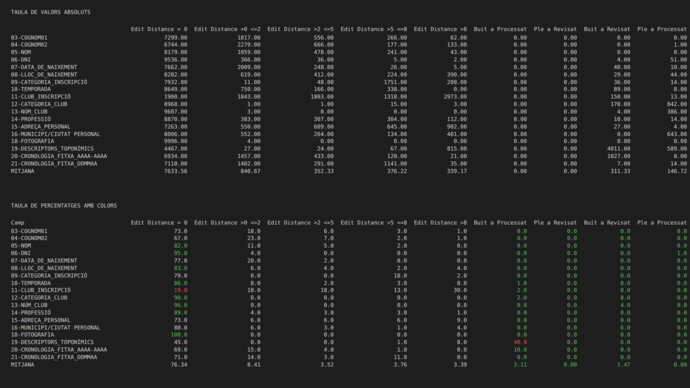Select '04-COGNOM02' row label in percentages table
This screenshot has height=388, width=690.
(x=29, y=238)
